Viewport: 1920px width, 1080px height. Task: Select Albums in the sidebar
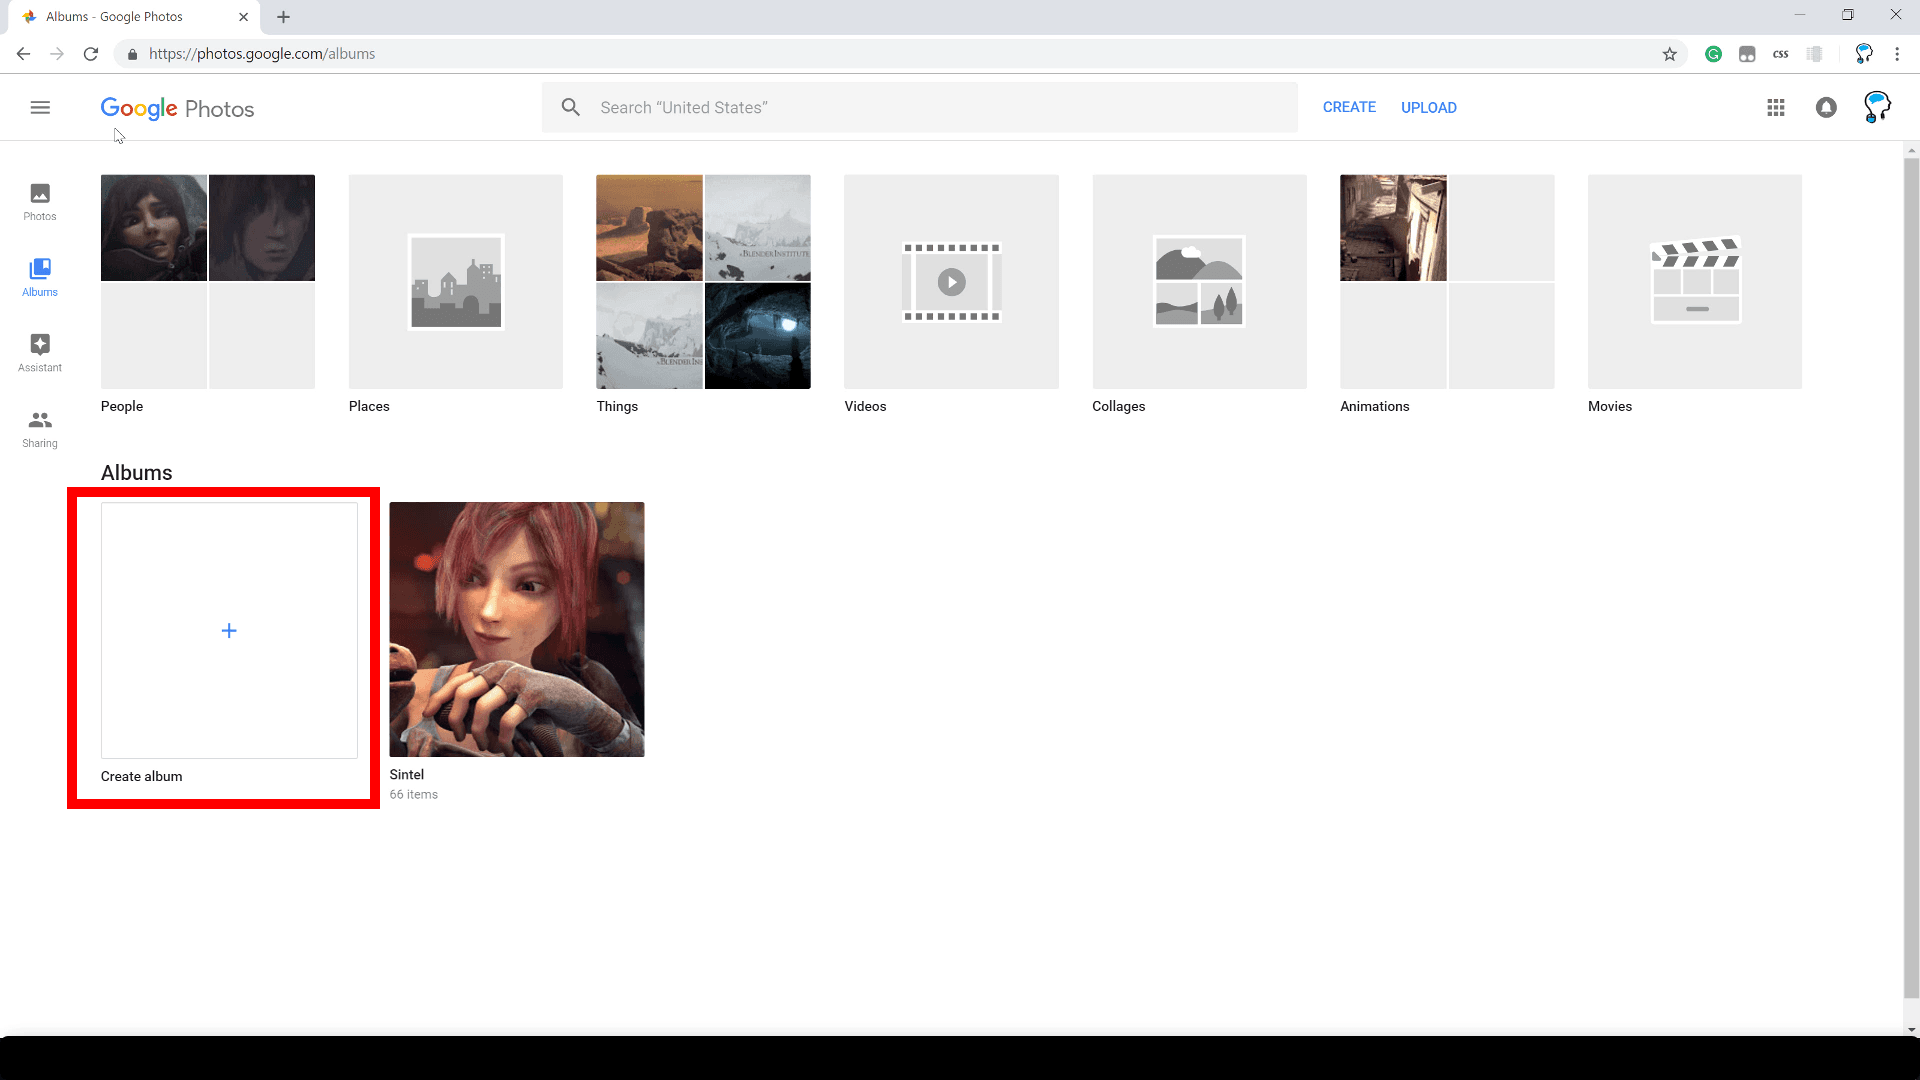[39, 276]
